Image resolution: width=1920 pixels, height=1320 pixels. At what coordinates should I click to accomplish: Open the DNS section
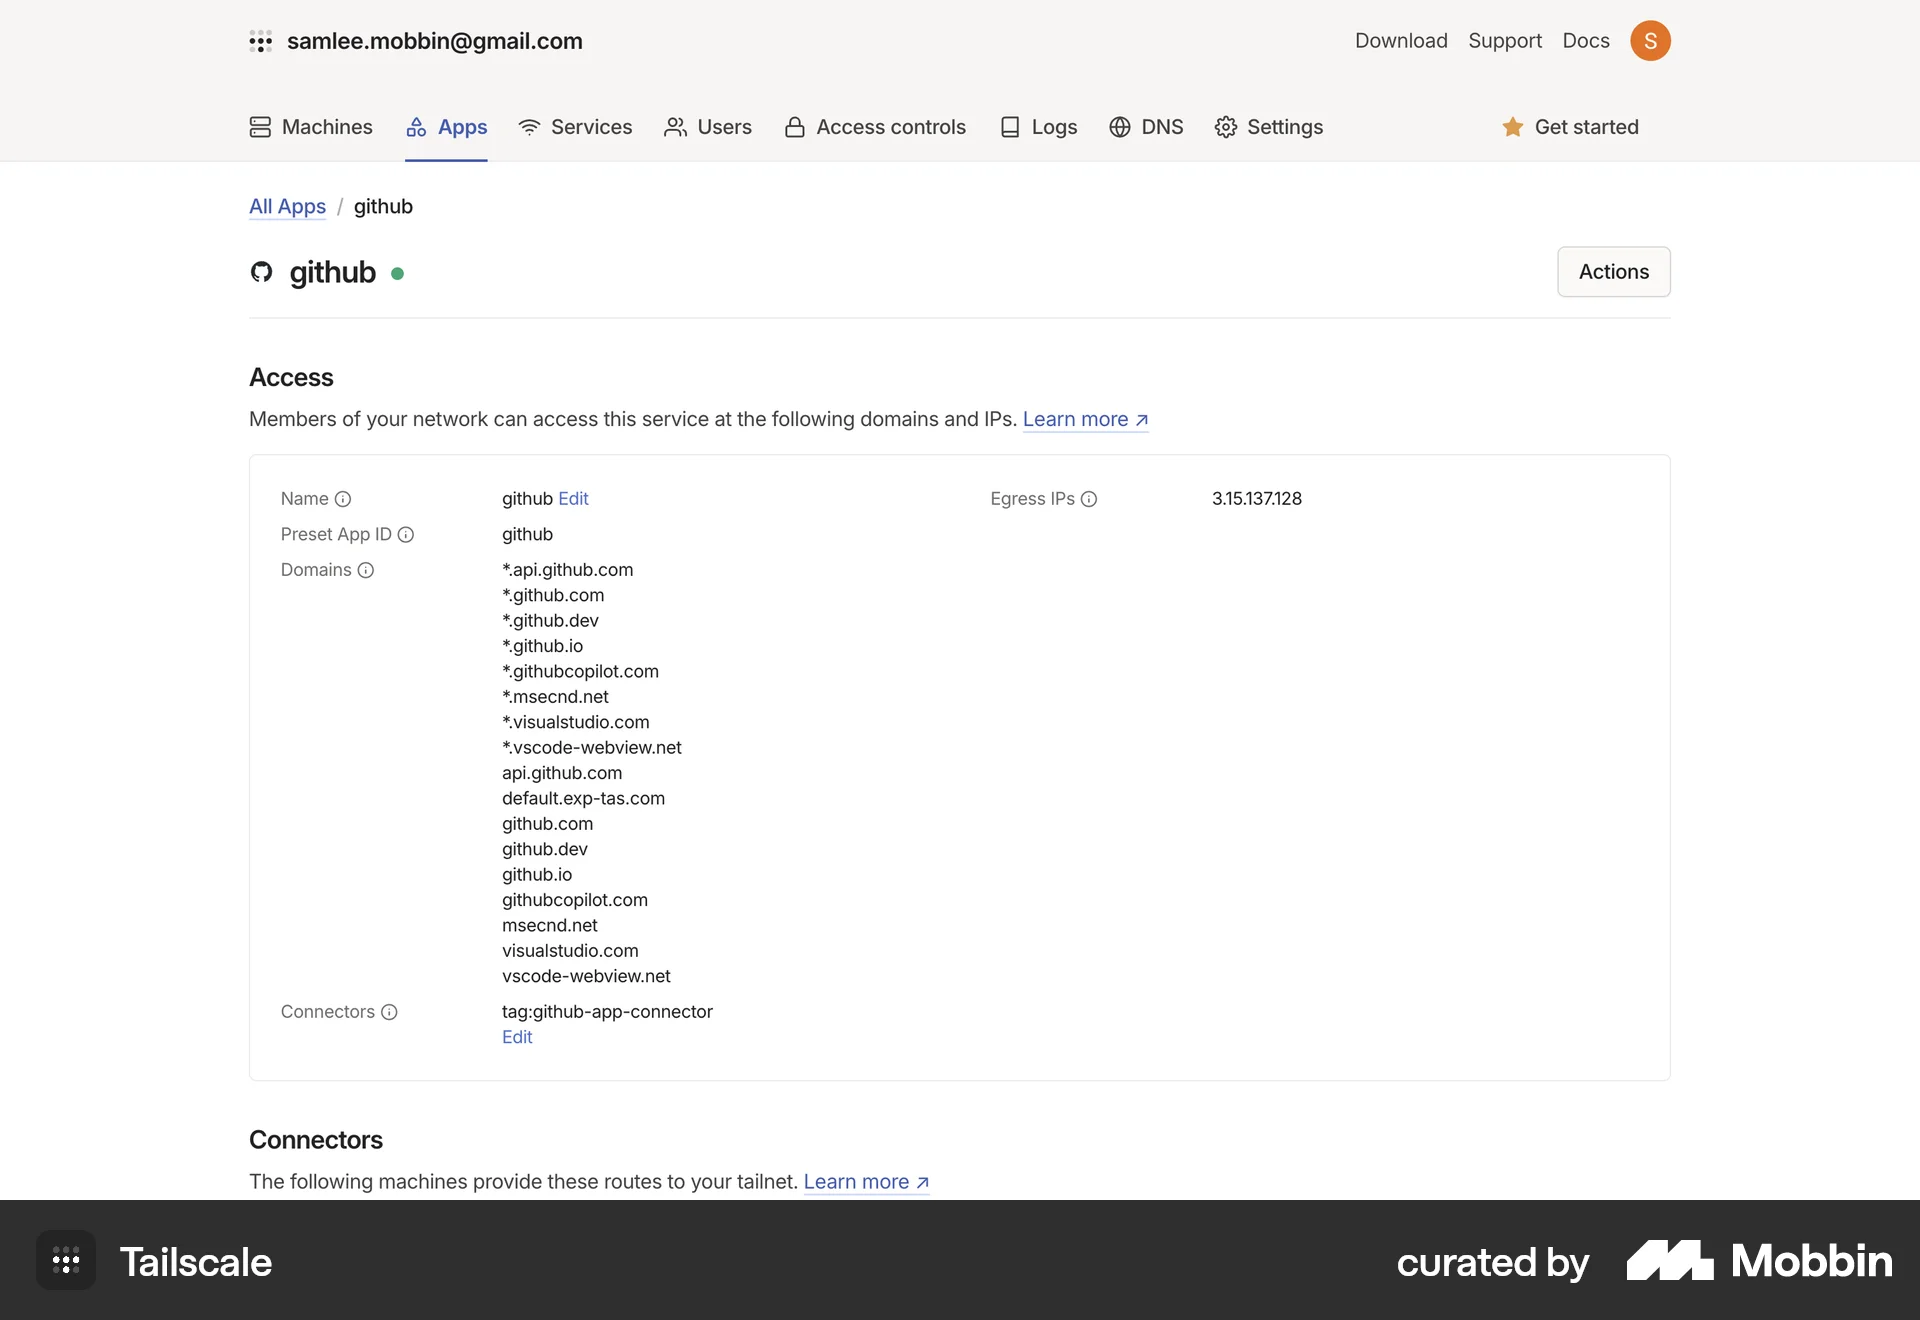(1146, 127)
